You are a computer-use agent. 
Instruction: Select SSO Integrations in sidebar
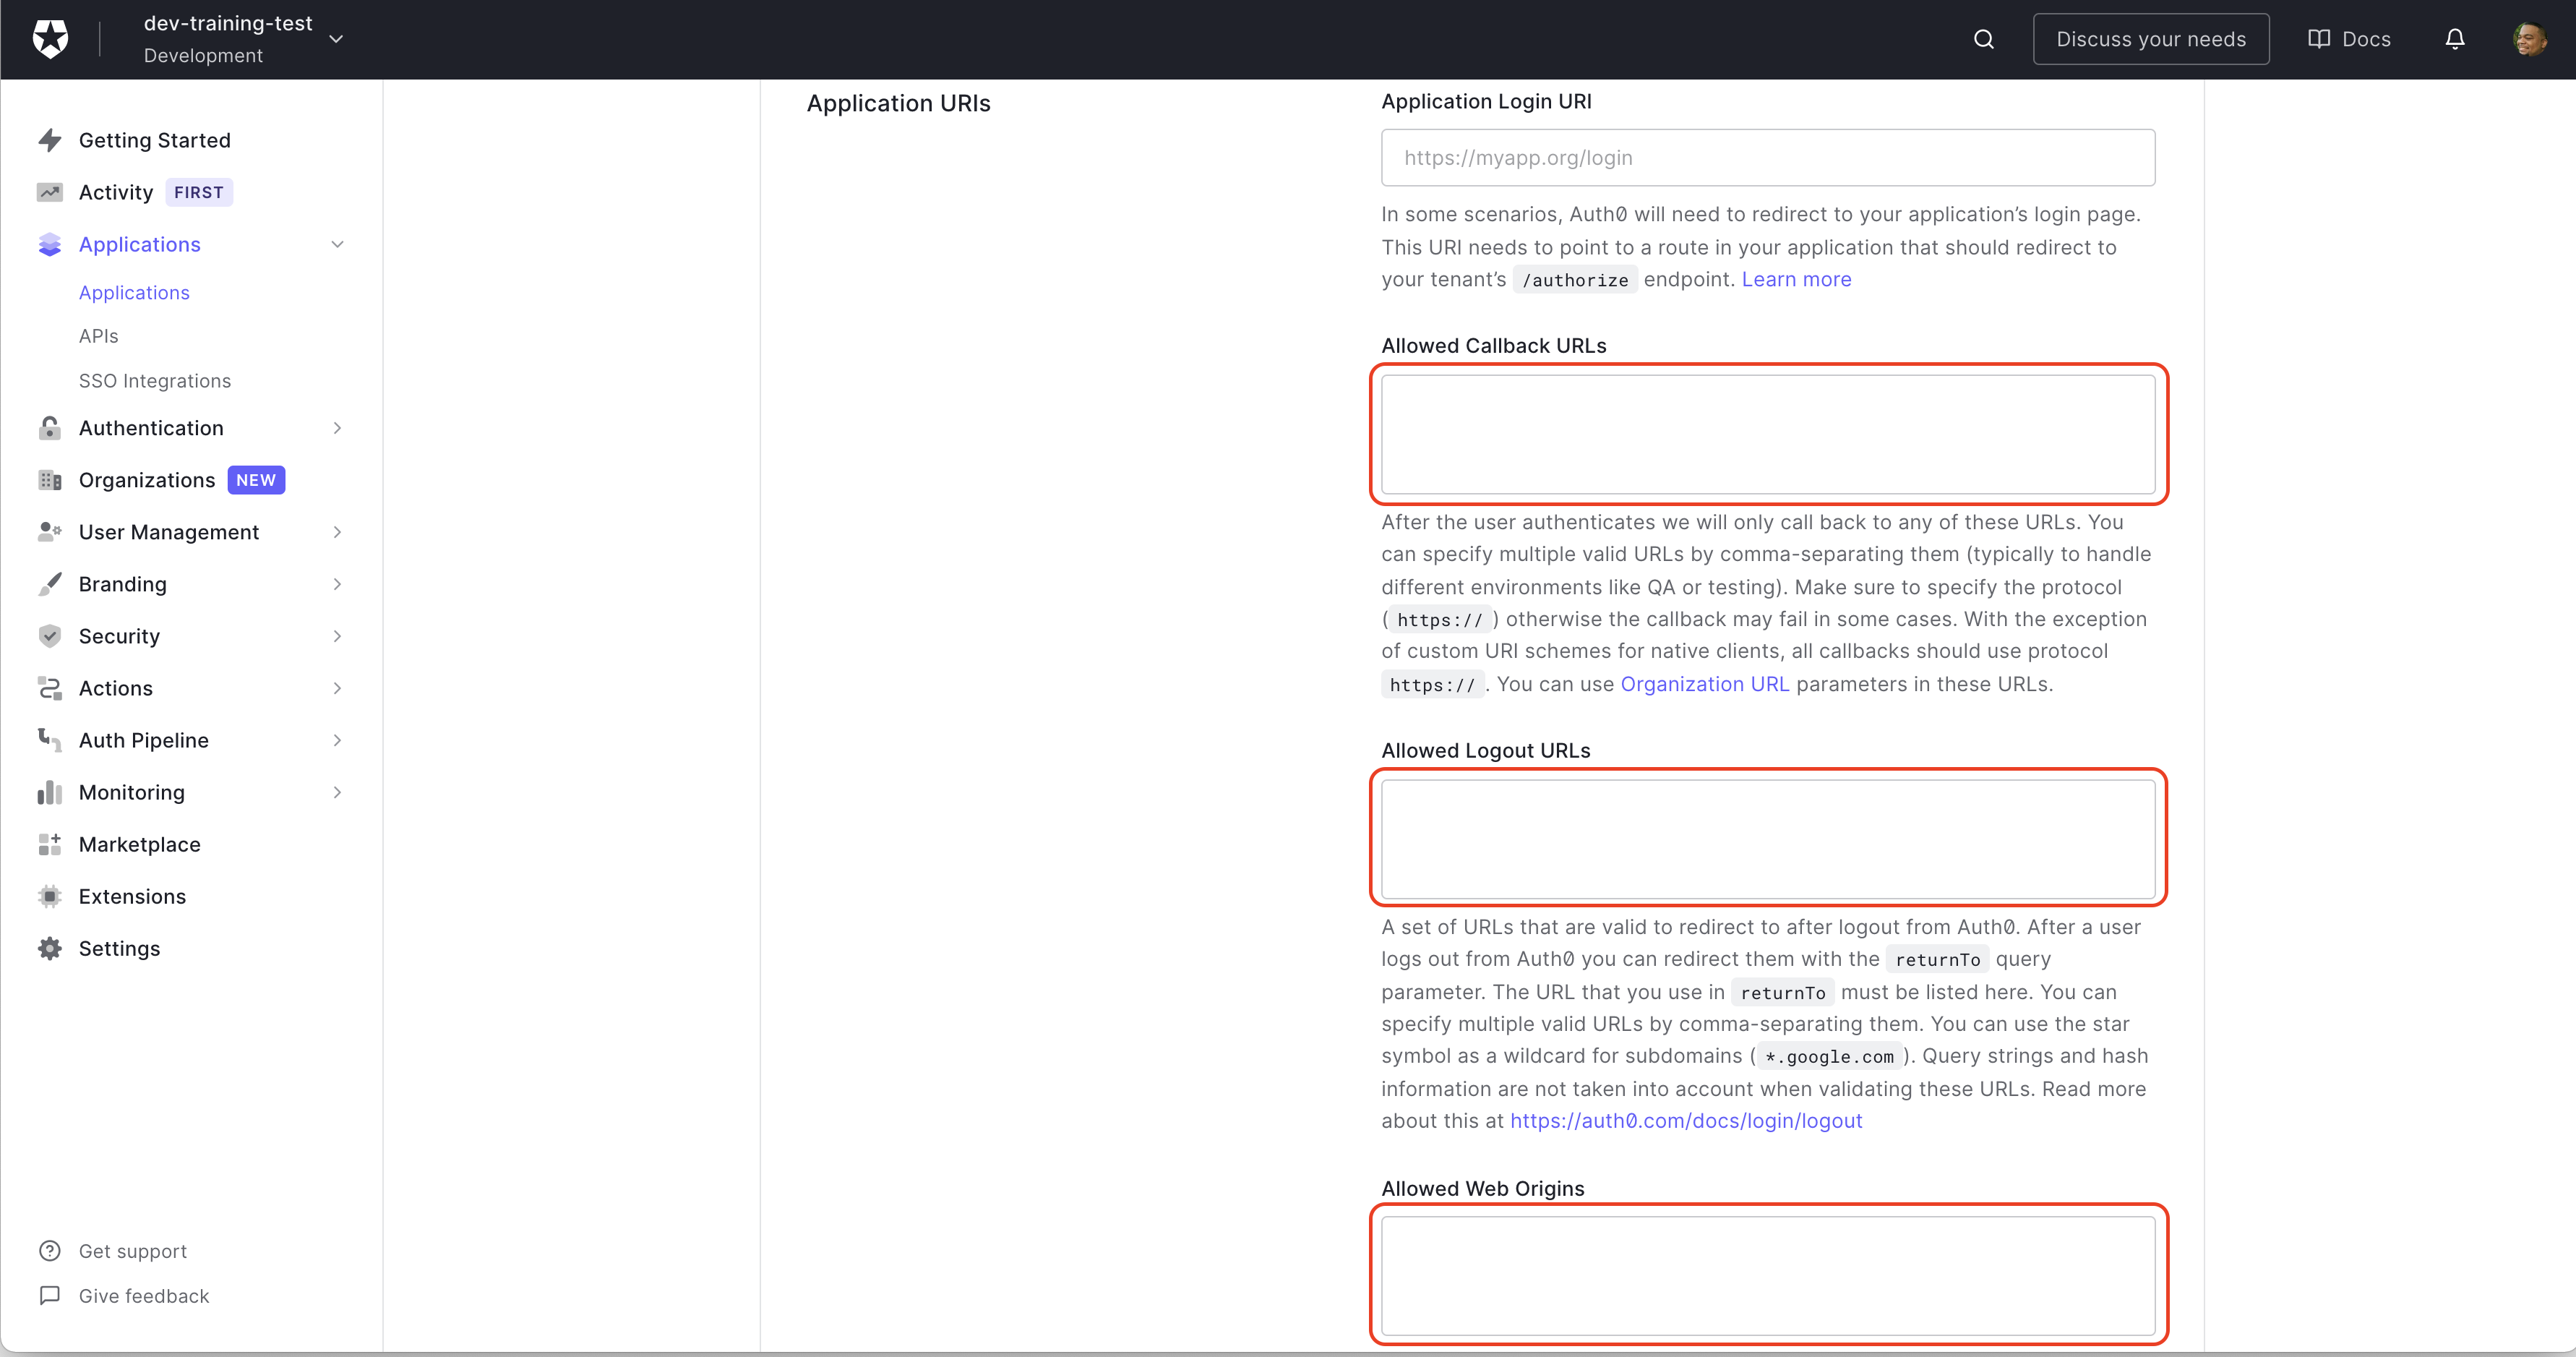155,381
